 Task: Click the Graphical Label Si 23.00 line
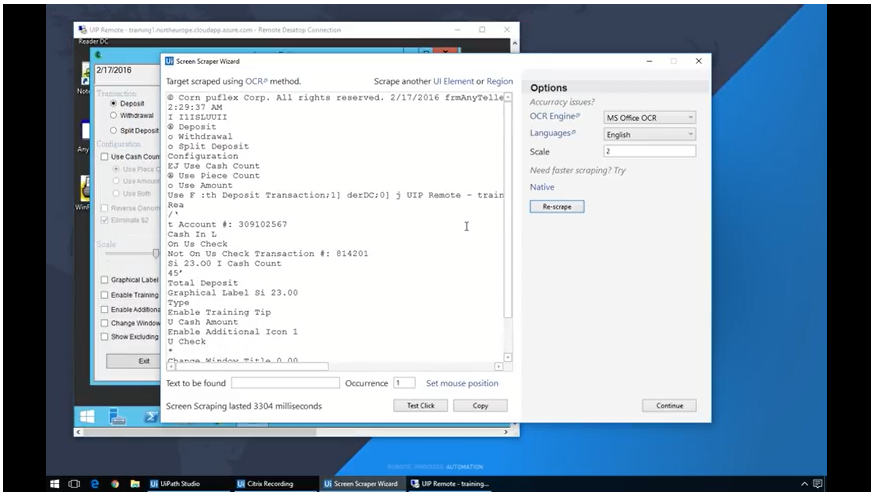(x=233, y=292)
